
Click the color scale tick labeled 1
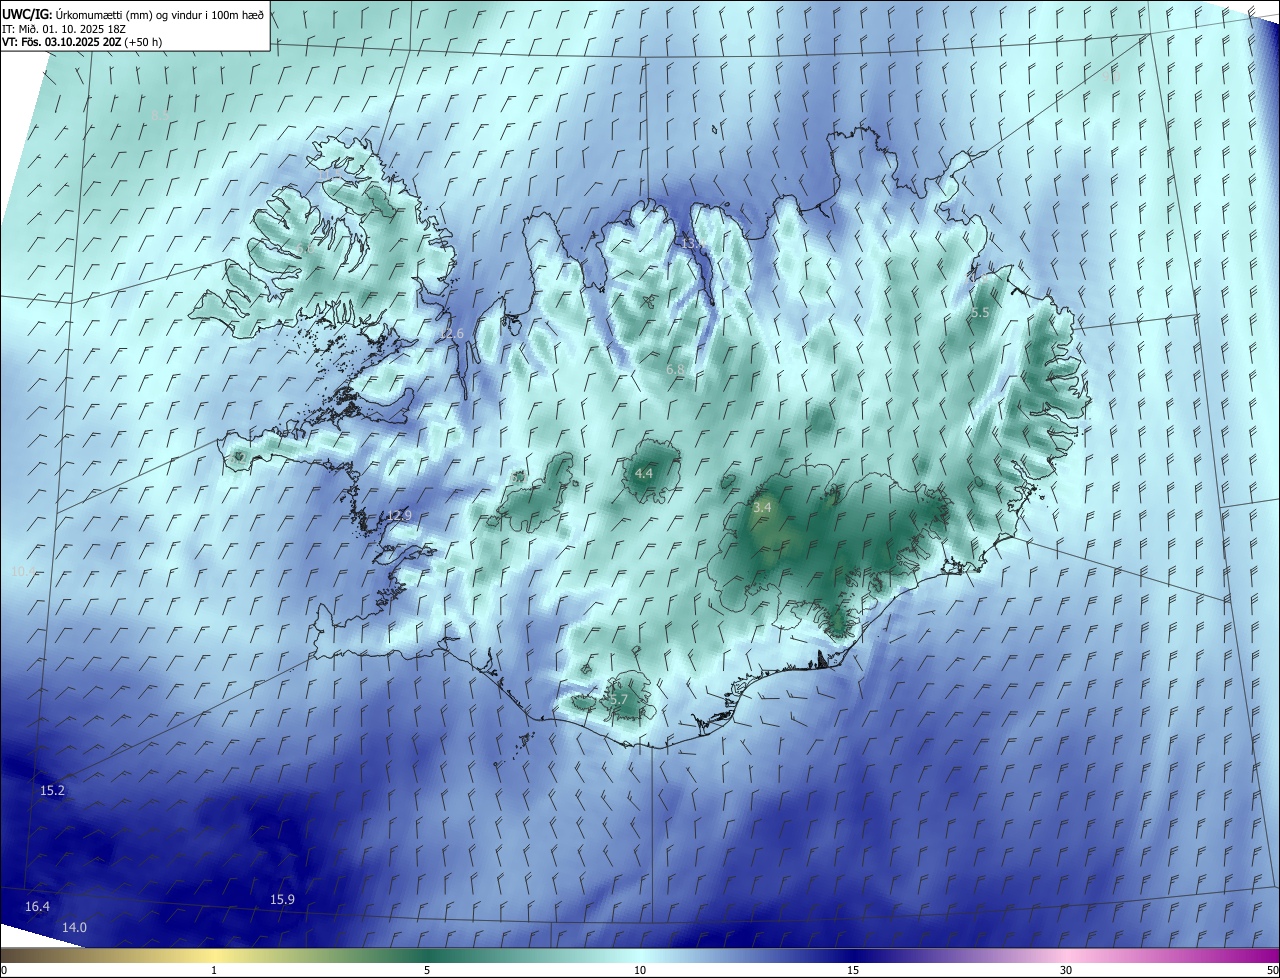215,970
